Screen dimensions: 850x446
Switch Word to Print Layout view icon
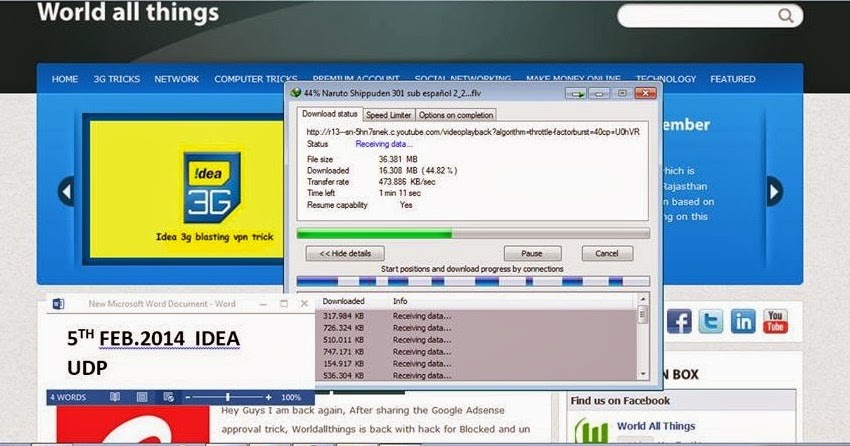[142, 397]
